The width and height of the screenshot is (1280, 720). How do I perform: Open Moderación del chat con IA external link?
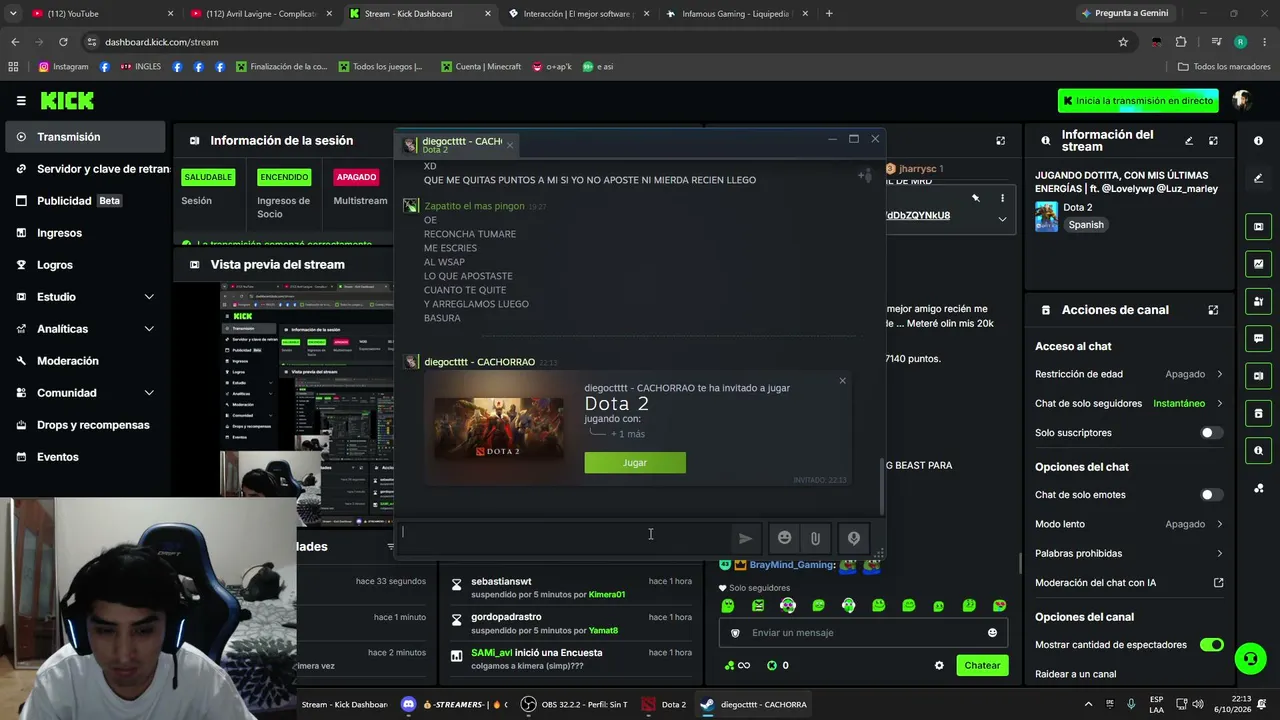[1218, 582]
